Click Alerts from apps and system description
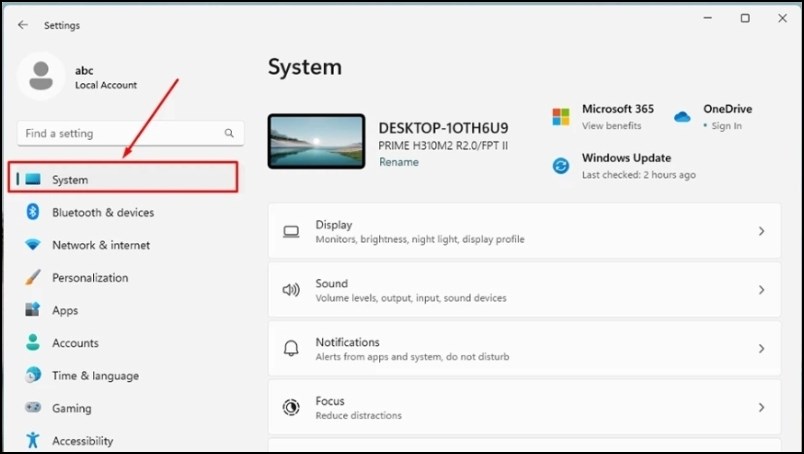 pos(412,357)
